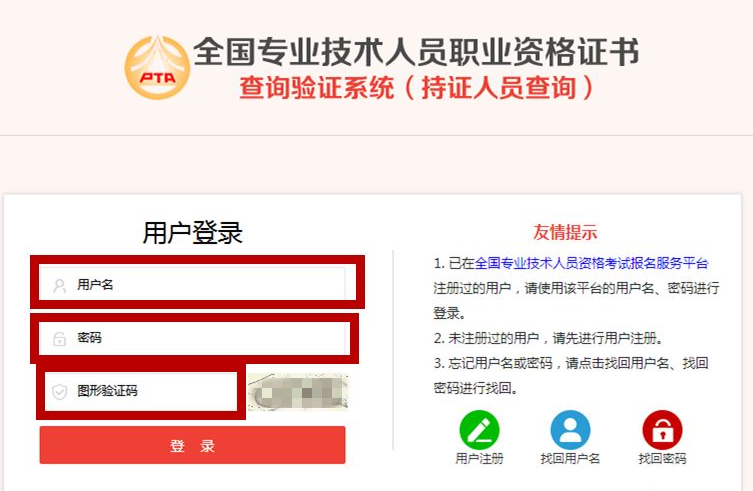Click the shield icon in captcha field
Screen dimensions: 753x491
tap(60, 392)
